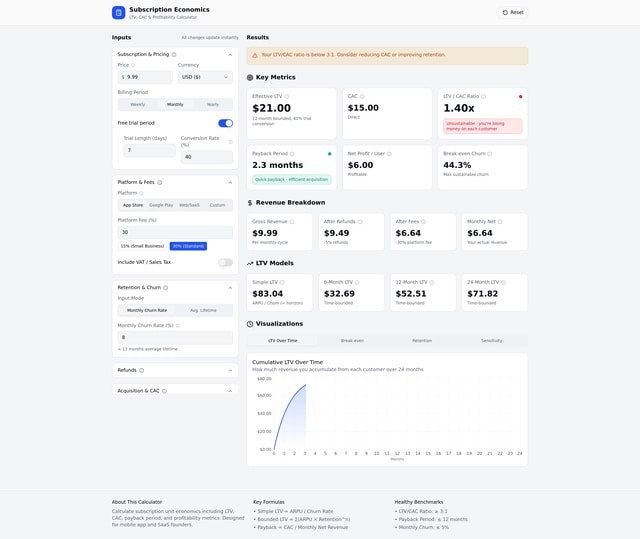Click the info icon beside After Refunds
The width and height of the screenshot is (640, 539).
coord(360,222)
